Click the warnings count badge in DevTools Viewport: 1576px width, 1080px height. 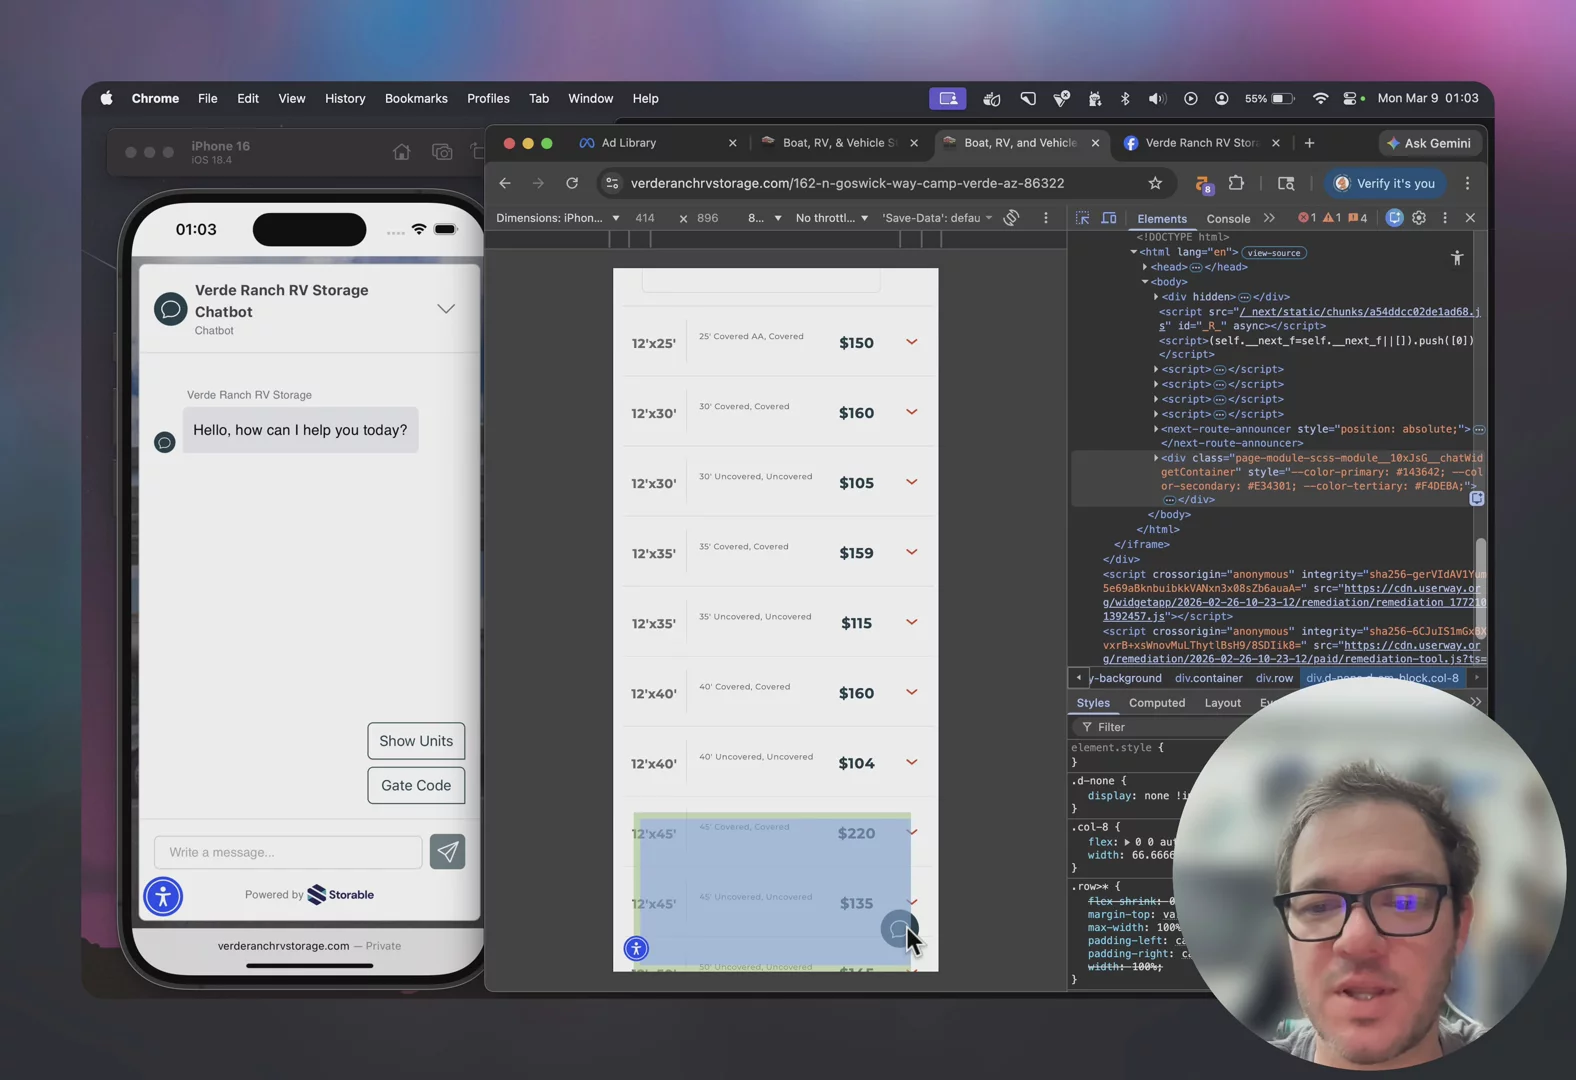(1332, 218)
